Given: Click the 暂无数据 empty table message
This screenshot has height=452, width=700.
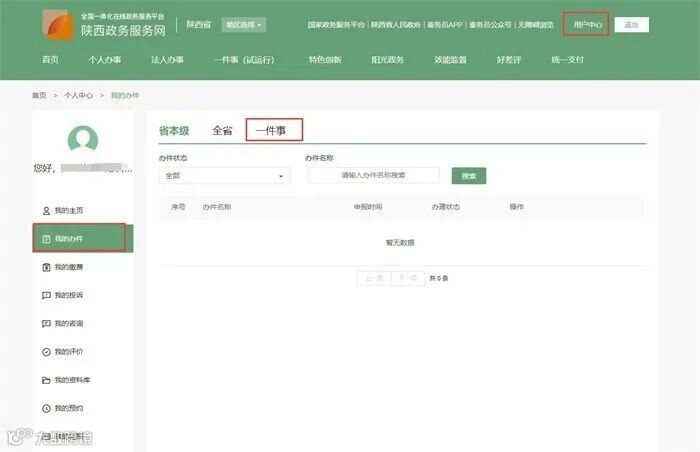Looking at the screenshot, I should [x=400, y=243].
